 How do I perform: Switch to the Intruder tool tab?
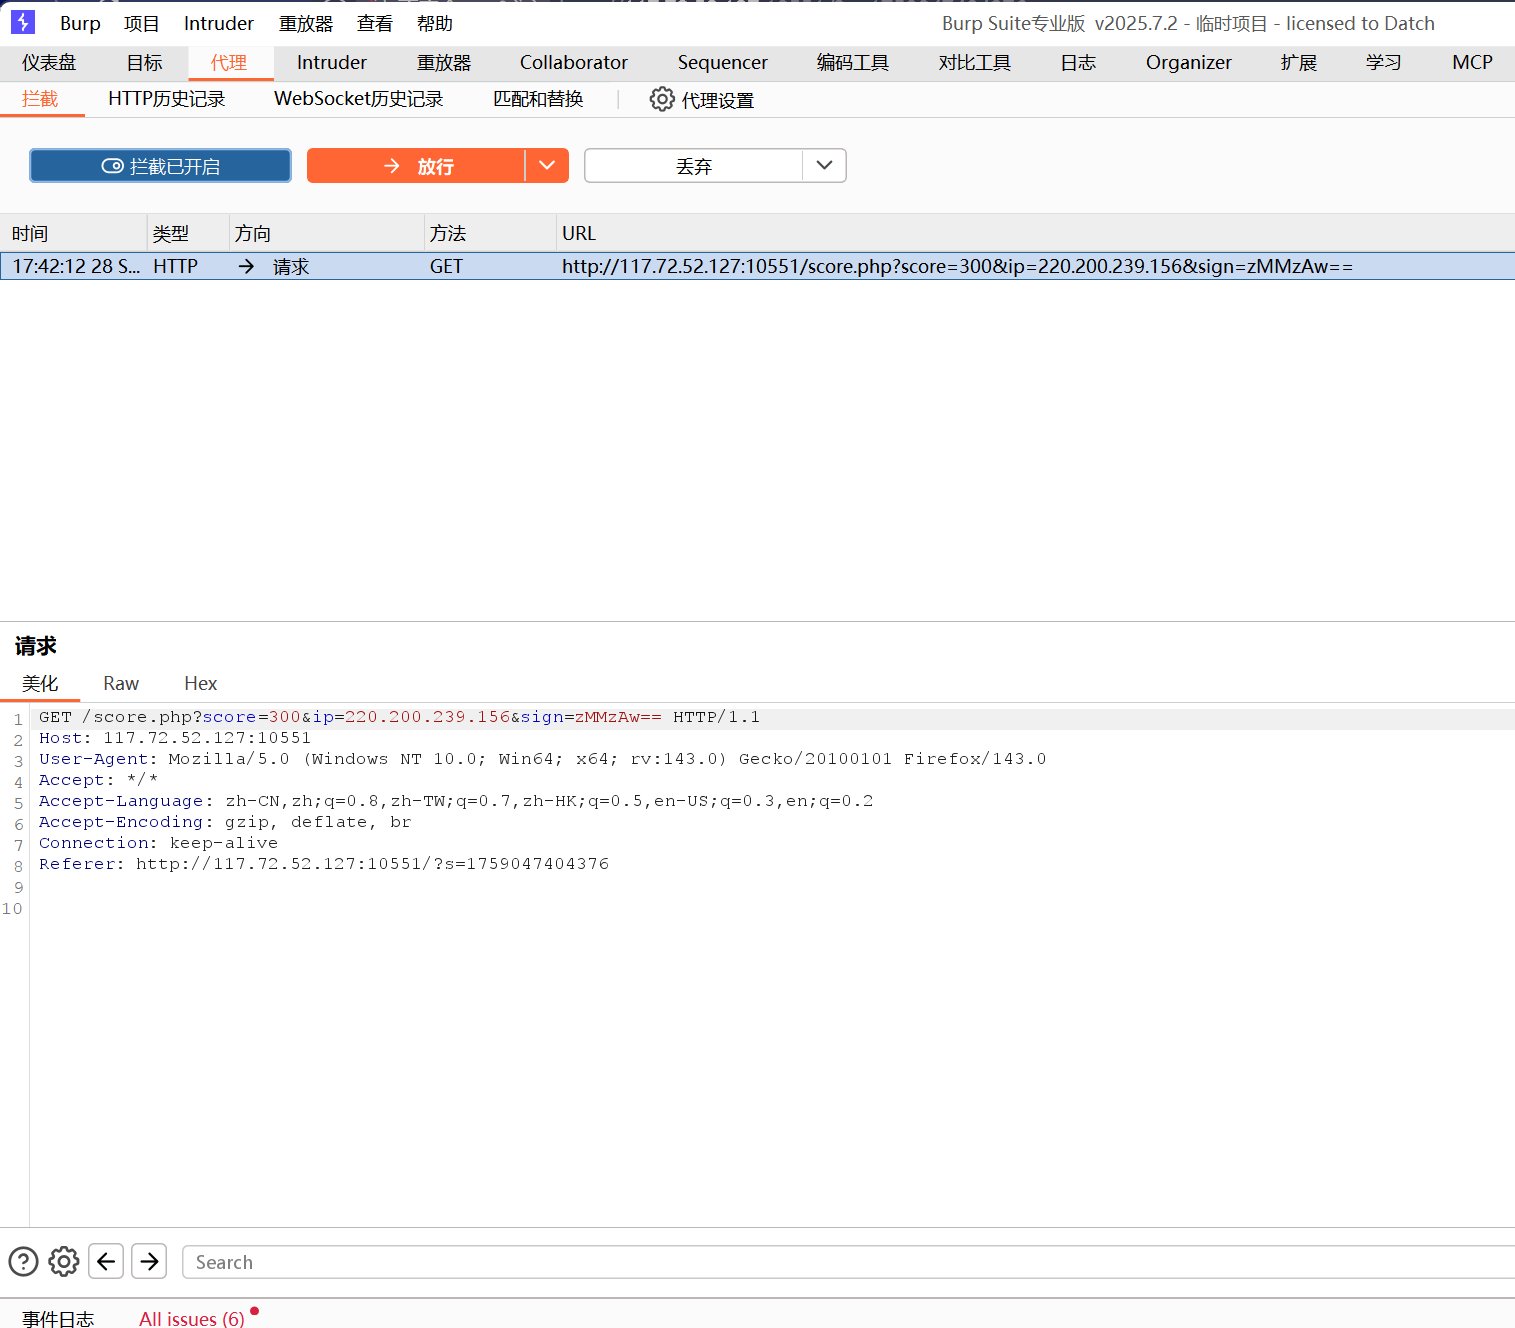(332, 62)
